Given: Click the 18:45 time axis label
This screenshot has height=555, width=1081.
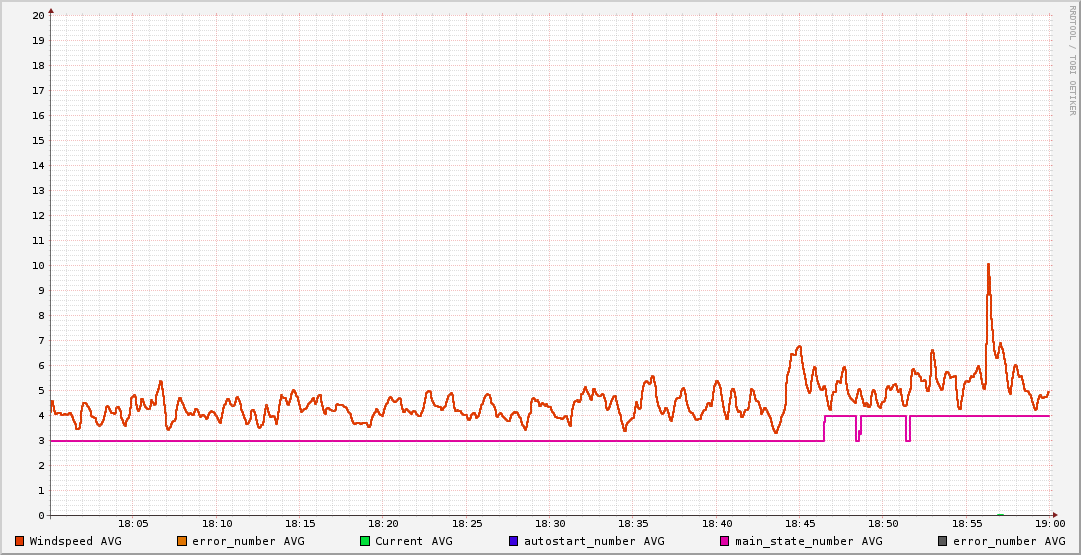Looking at the screenshot, I should click(x=800, y=524).
